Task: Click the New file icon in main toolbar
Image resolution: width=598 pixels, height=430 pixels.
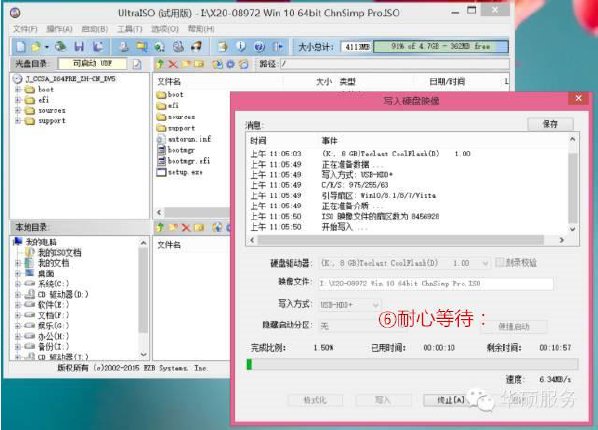Action: [x=21, y=47]
